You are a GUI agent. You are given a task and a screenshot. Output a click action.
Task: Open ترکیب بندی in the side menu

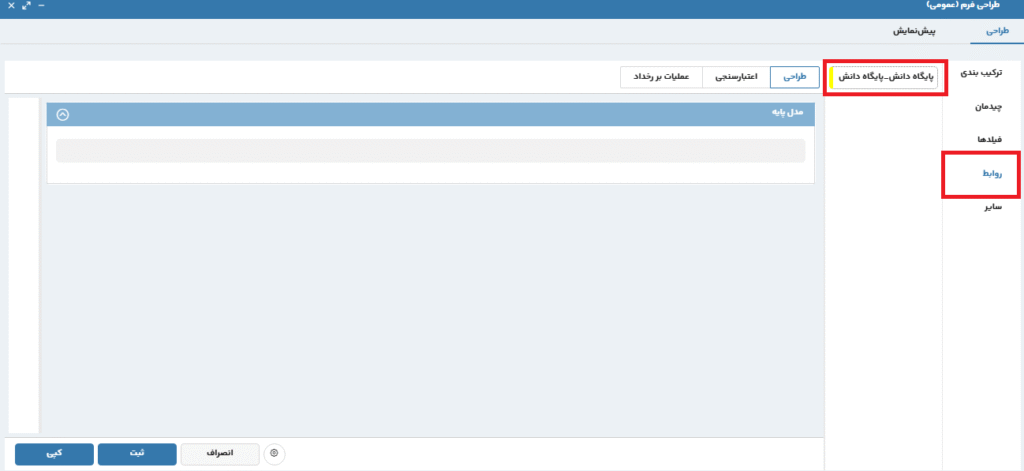(x=980, y=74)
